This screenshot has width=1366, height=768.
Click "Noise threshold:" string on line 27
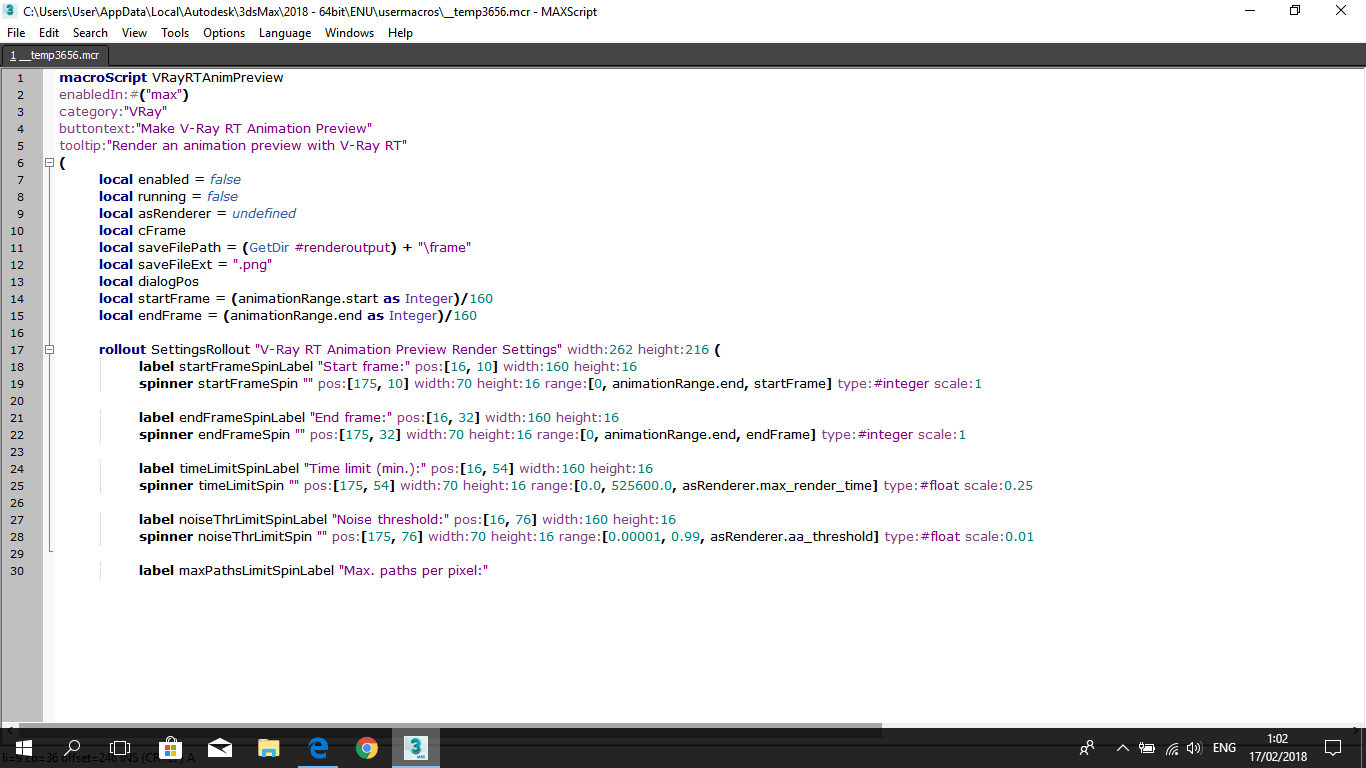click(391, 519)
